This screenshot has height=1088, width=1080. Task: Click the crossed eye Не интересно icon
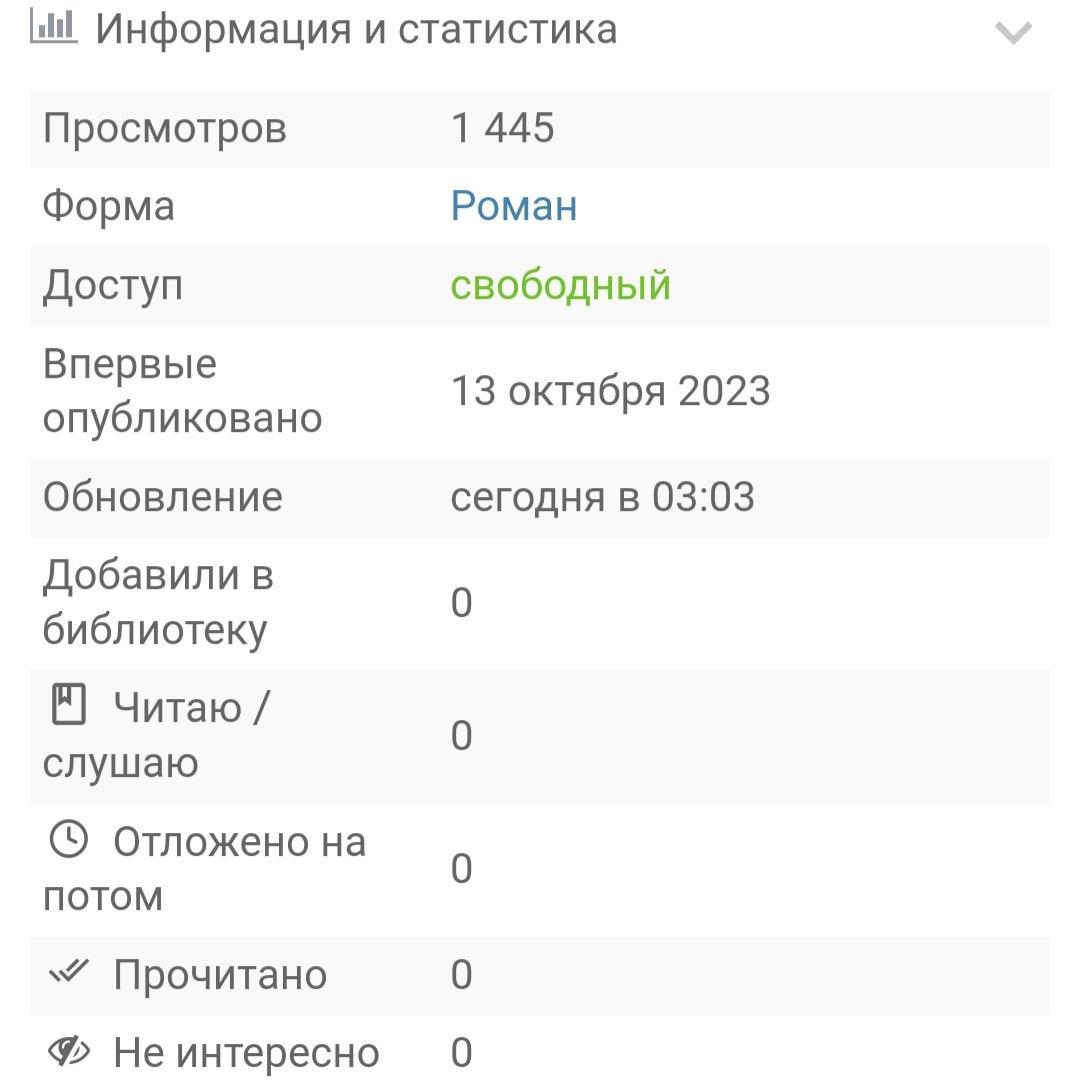[x=69, y=1051]
